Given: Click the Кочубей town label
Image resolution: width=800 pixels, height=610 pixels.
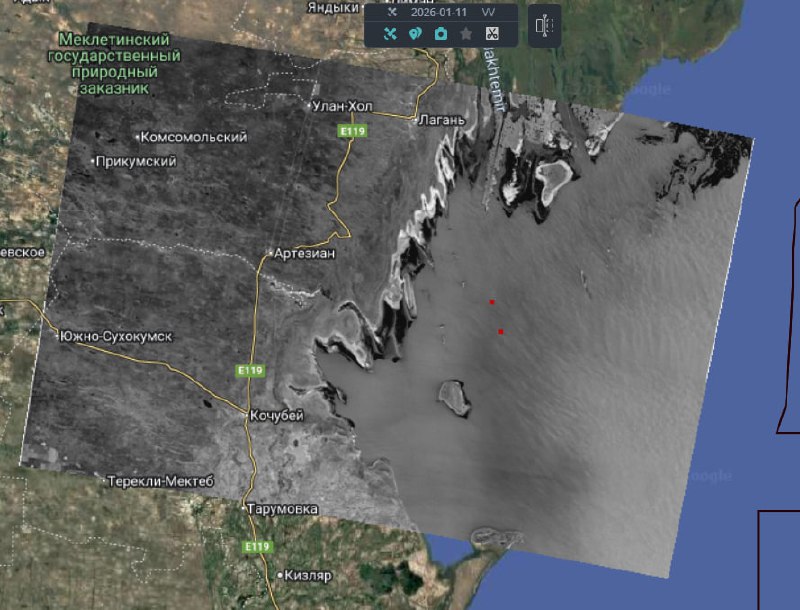Looking at the screenshot, I should pos(274,416).
